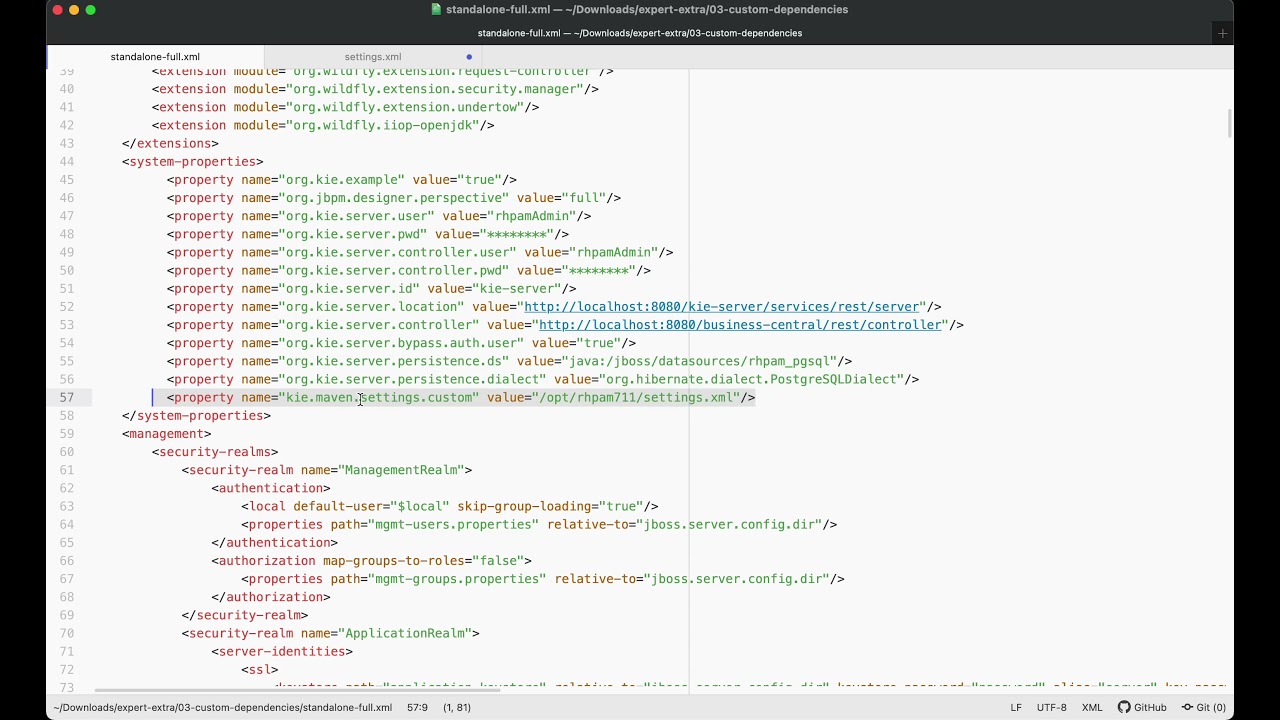Select line number 61 in the gutter
1280x720 pixels.
66,470
